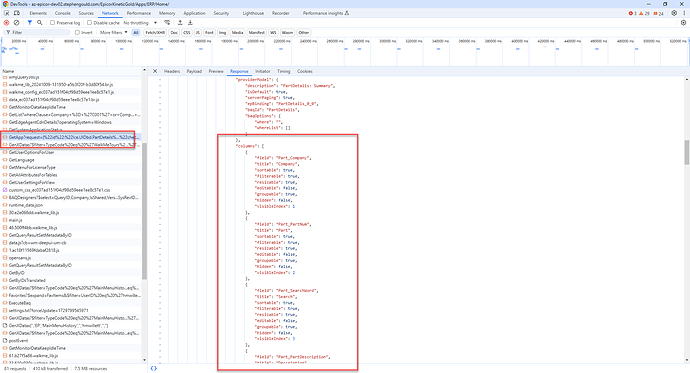Screen dimensions: 690x373
Task: Filter requests by Fetch/XHR type
Action: coord(155,33)
